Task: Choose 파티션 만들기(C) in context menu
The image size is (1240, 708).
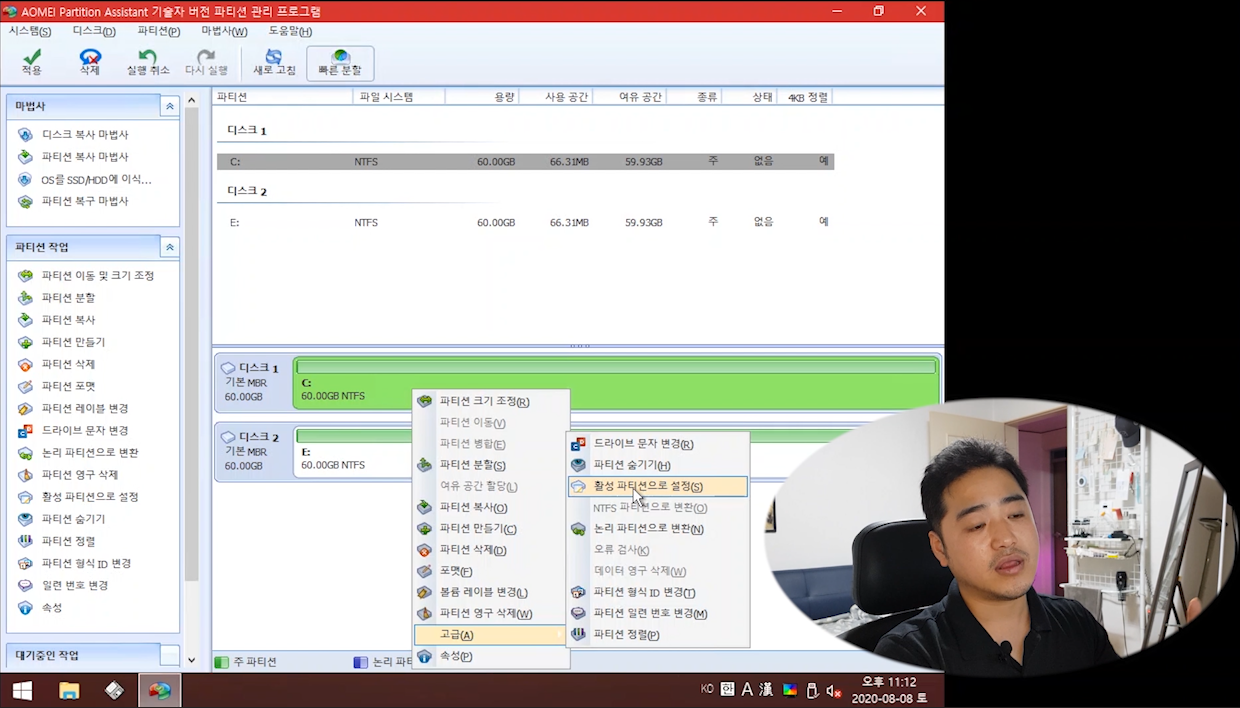Action: (x=491, y=528)
